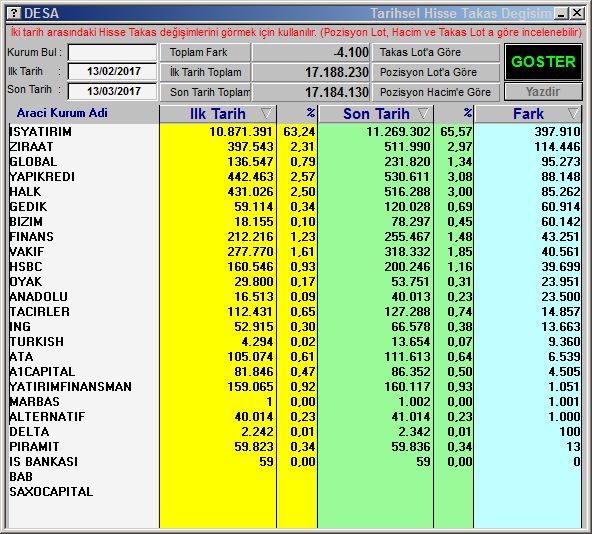Click Son Tarih value 231.820 for GLOBAL

coord(407,162)
